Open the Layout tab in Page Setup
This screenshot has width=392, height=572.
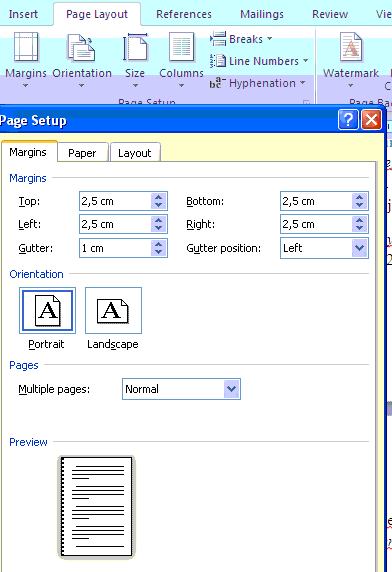click(x=135, y=153)
